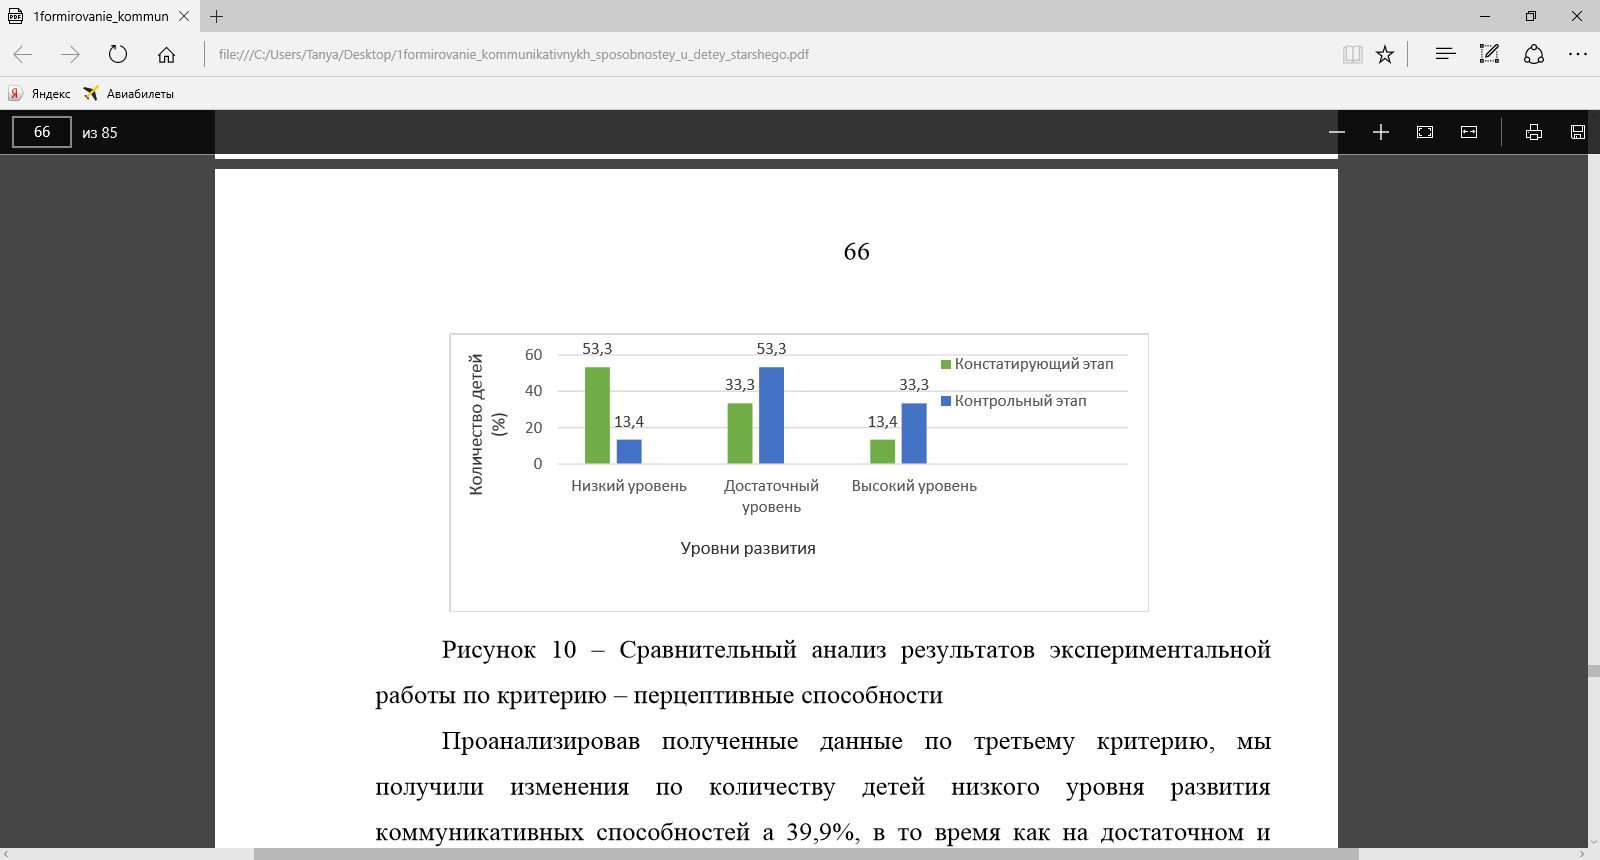Image resolution: width=1600 pixels, height=860 pixels.
Task: Open the Авиабилеты bookmark
Action: (x=129, y=93)
